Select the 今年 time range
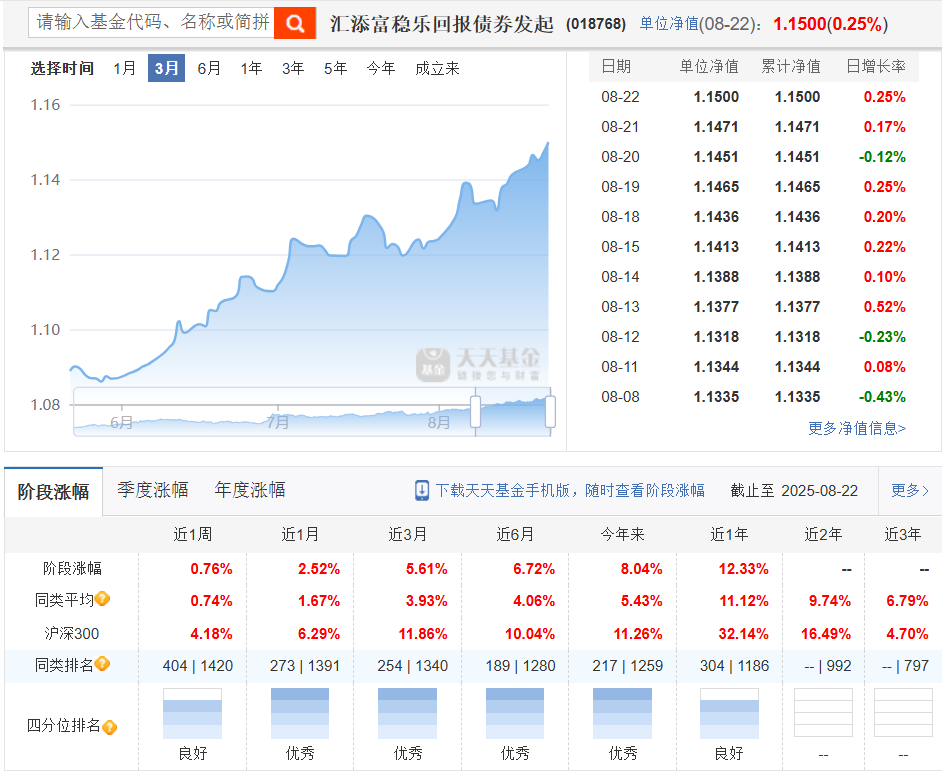942x773 pixels. pos(381,68)
